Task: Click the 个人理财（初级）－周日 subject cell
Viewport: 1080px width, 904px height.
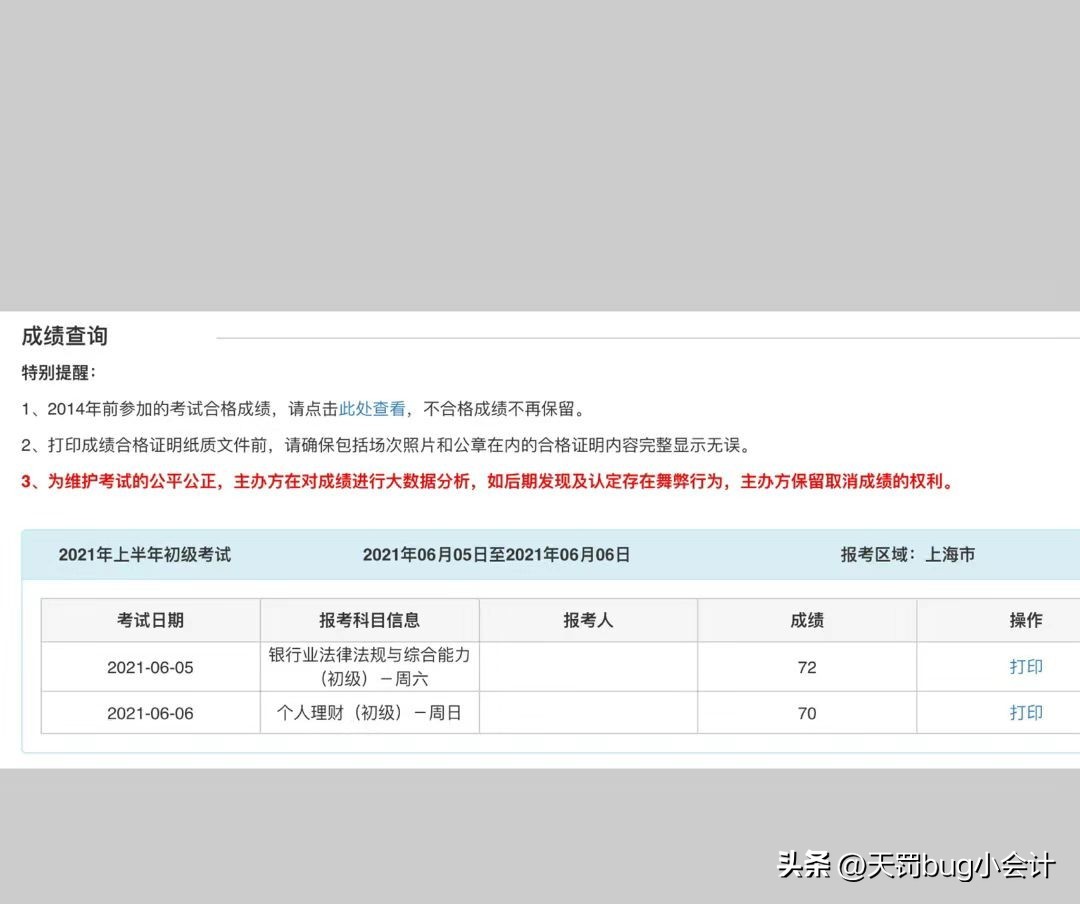Action: (x=369, y=713)
